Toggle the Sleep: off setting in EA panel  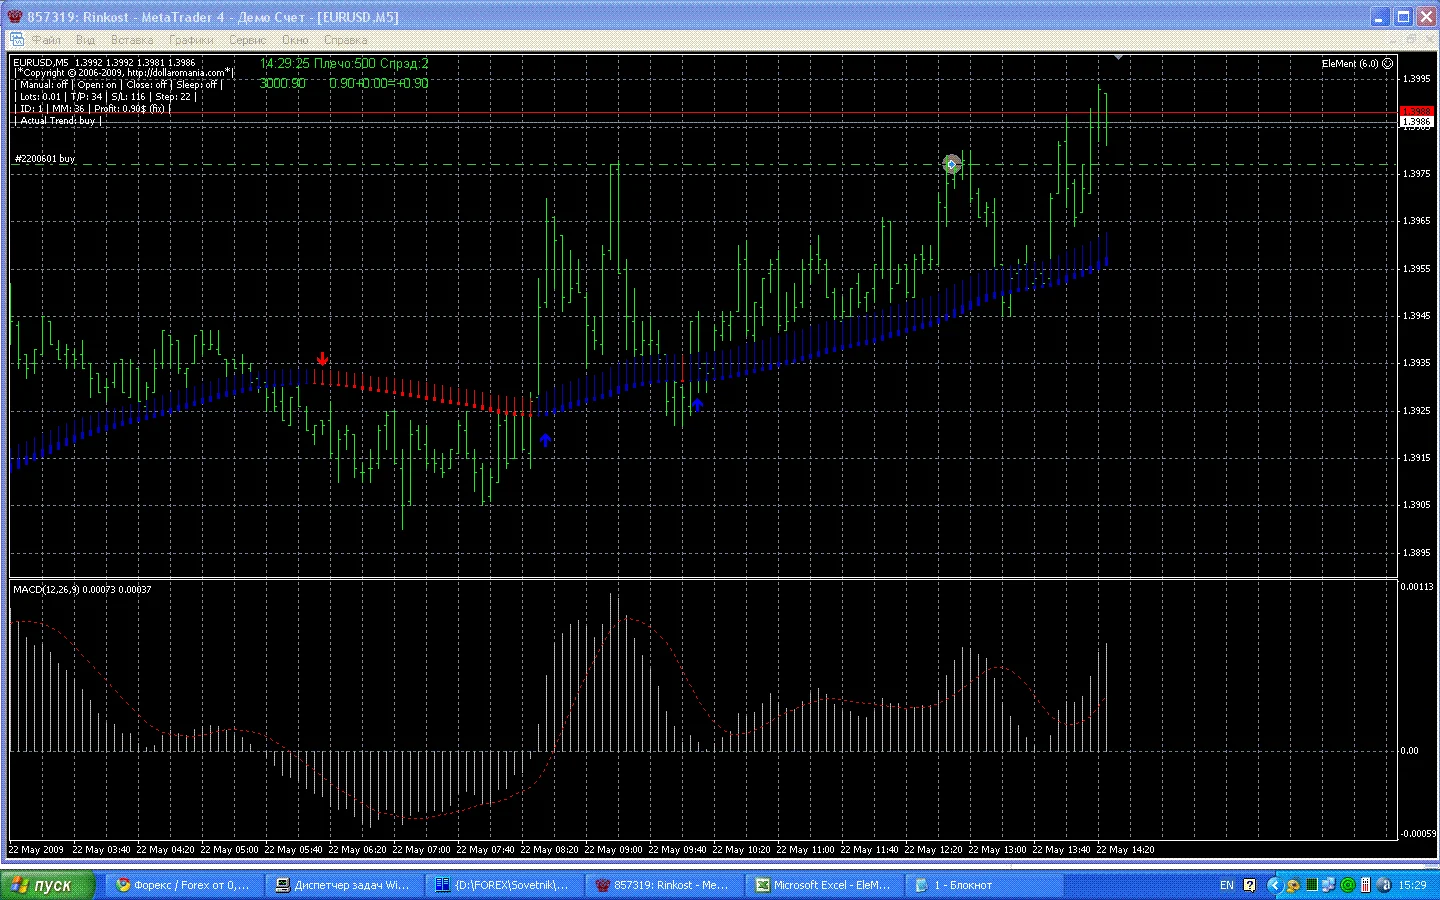[193, 84]
